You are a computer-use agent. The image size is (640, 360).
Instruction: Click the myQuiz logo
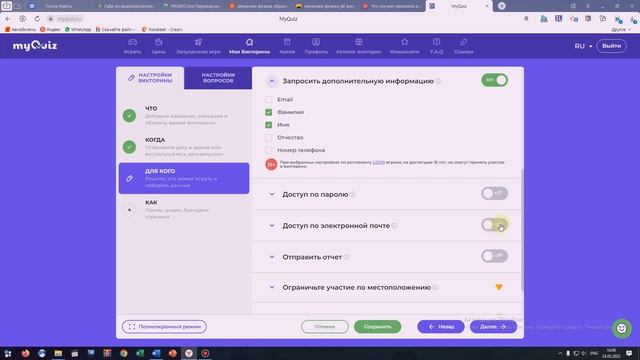(35, 45)
